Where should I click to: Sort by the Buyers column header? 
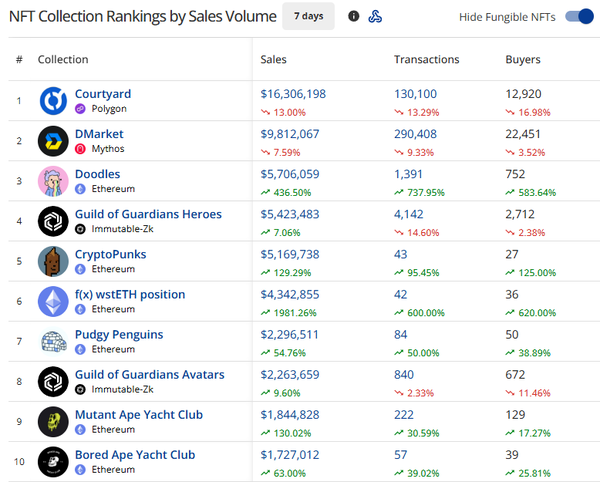pyautogui.click(x=523, y=60)
